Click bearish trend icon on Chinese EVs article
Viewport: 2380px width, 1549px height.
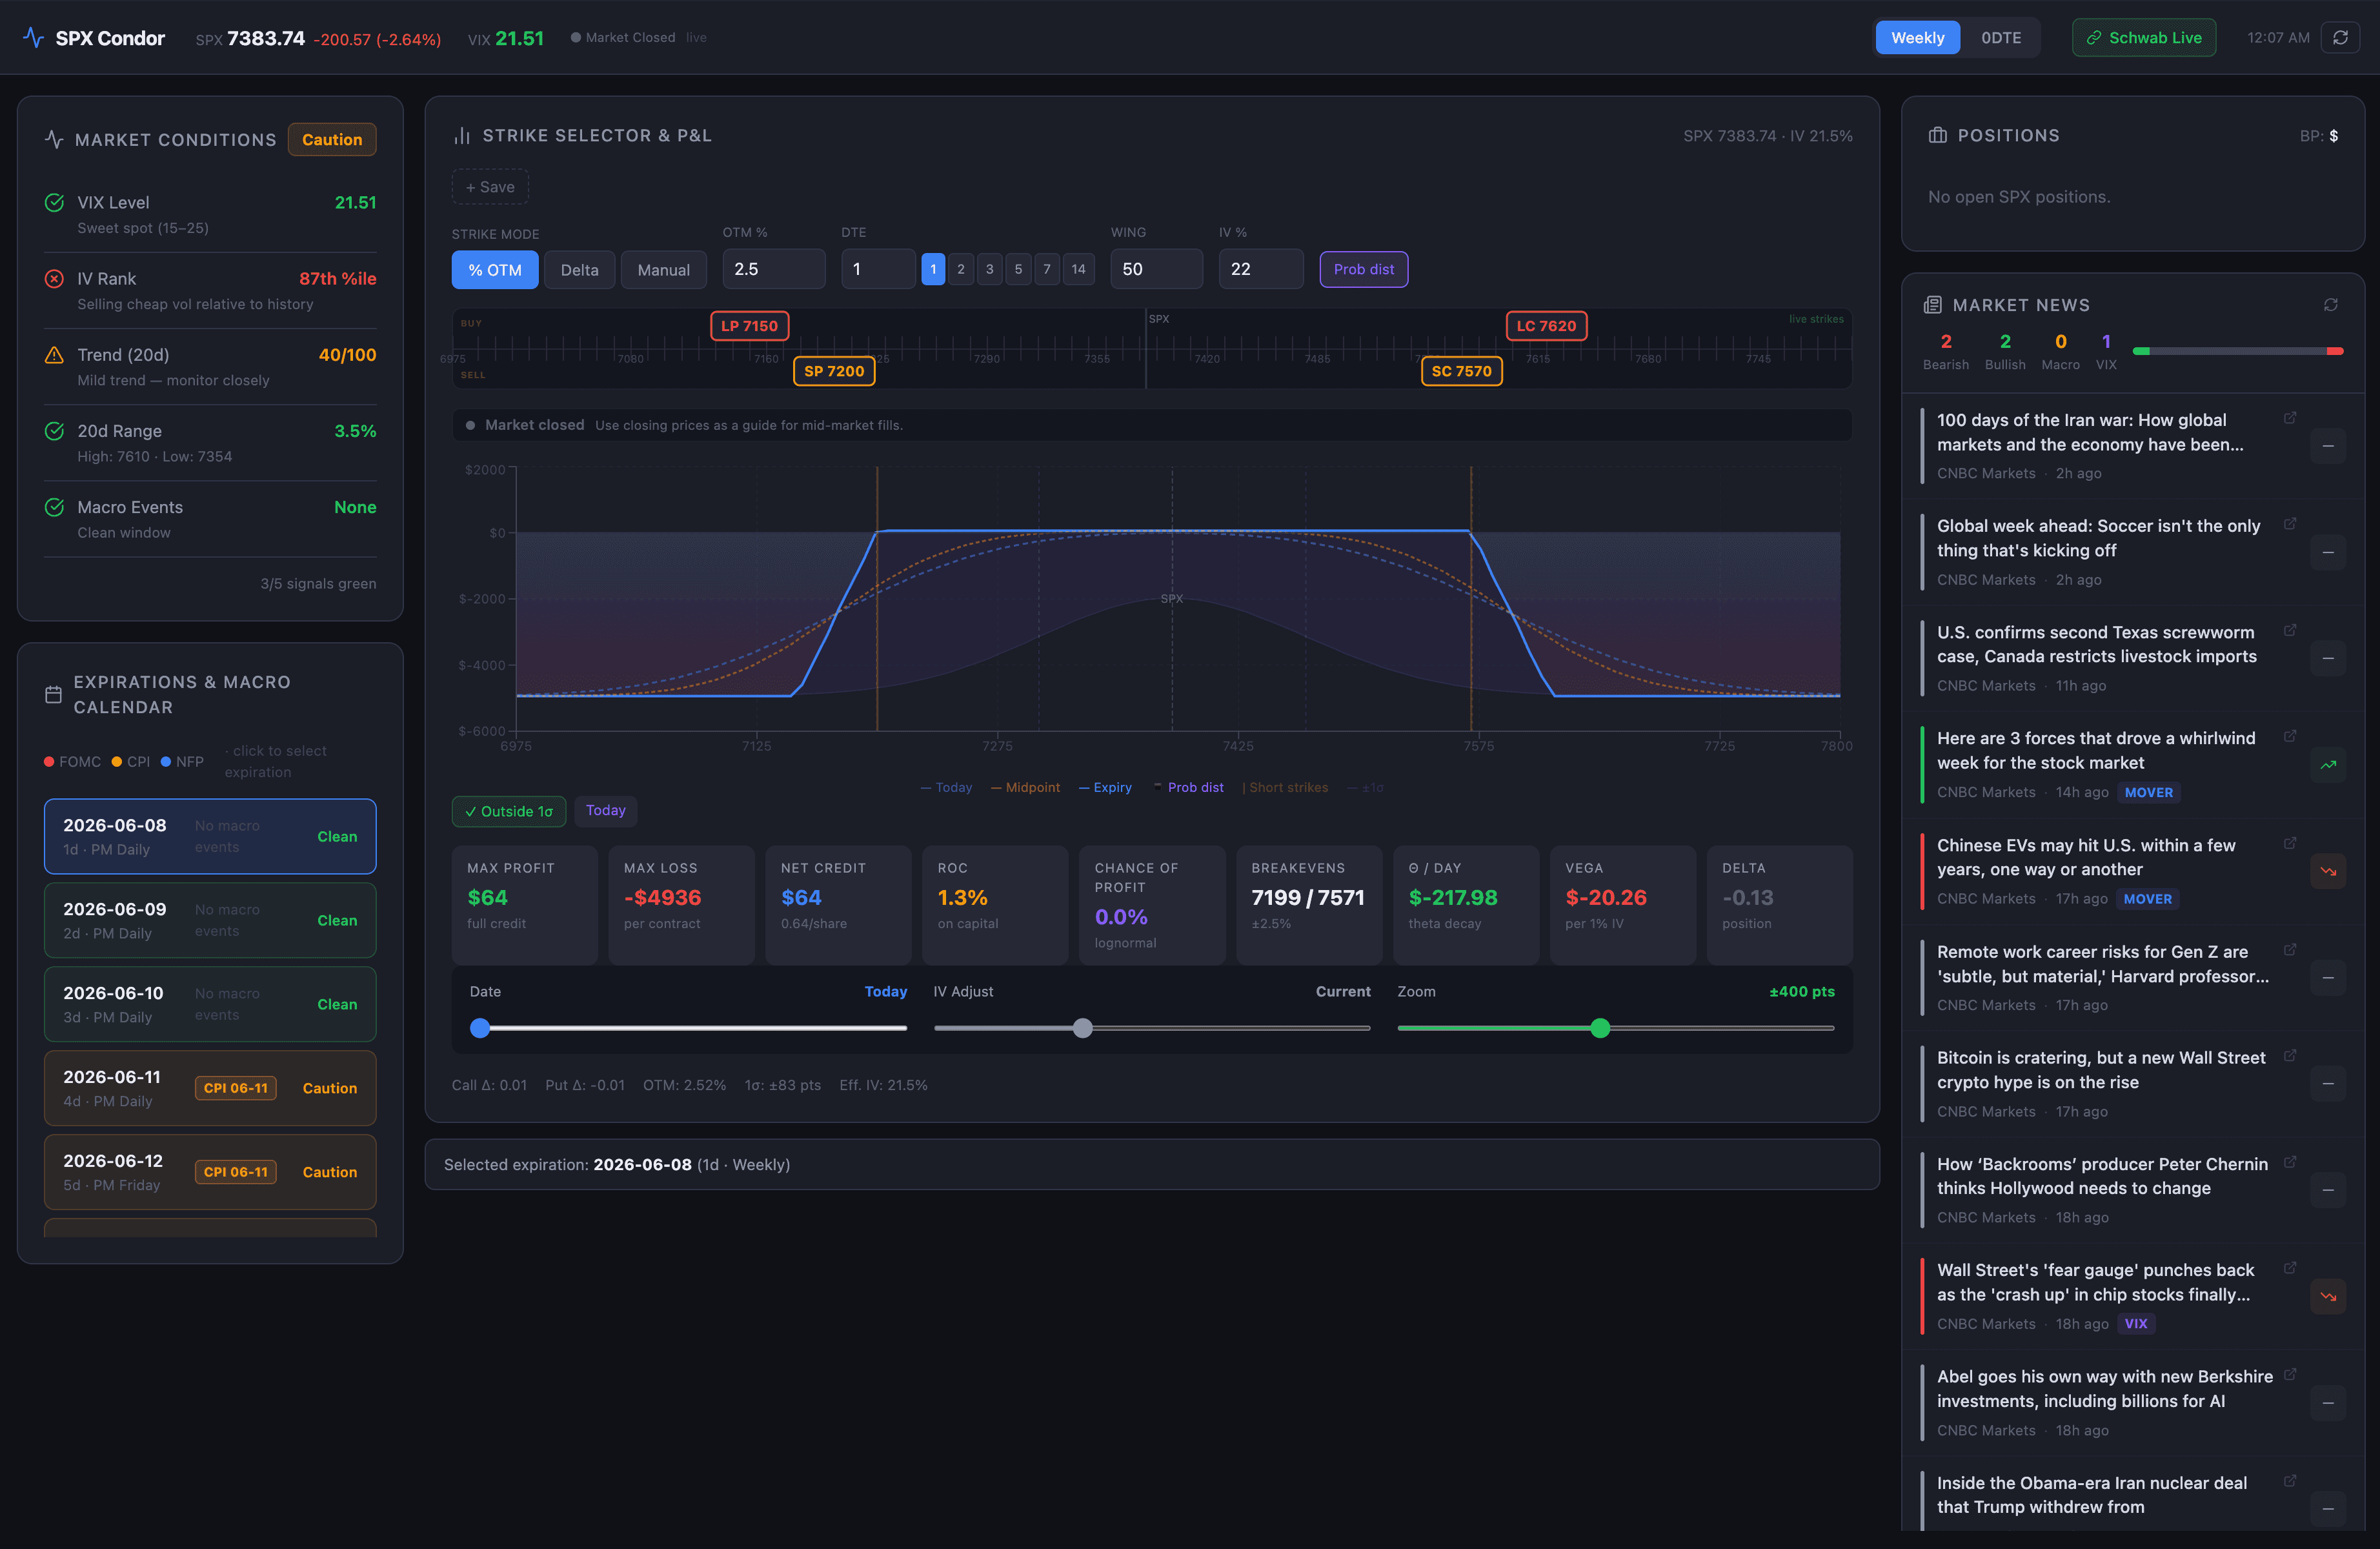pyautogui.click(x=2328, y=871)
